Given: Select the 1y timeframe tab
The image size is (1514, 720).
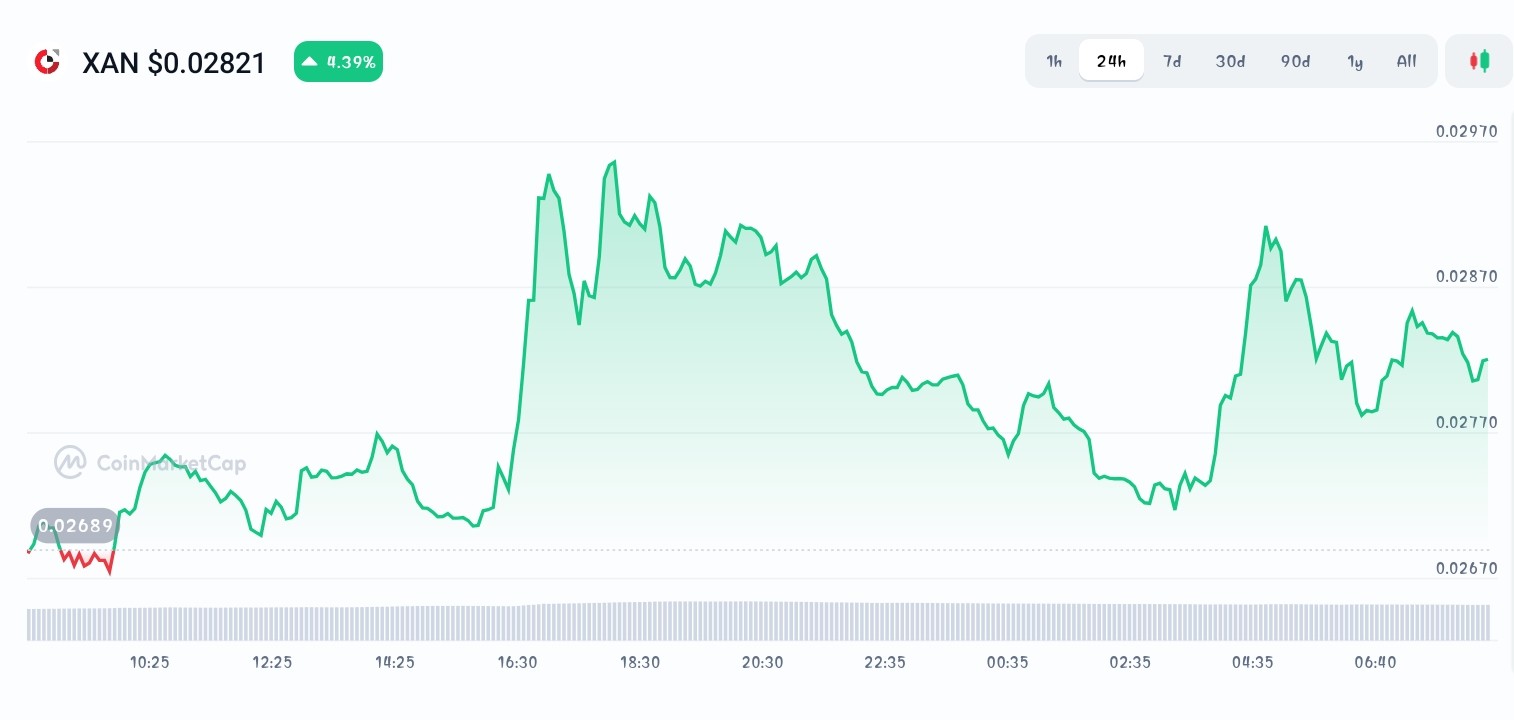Looking at the screenshot, I should (1355, 61).
